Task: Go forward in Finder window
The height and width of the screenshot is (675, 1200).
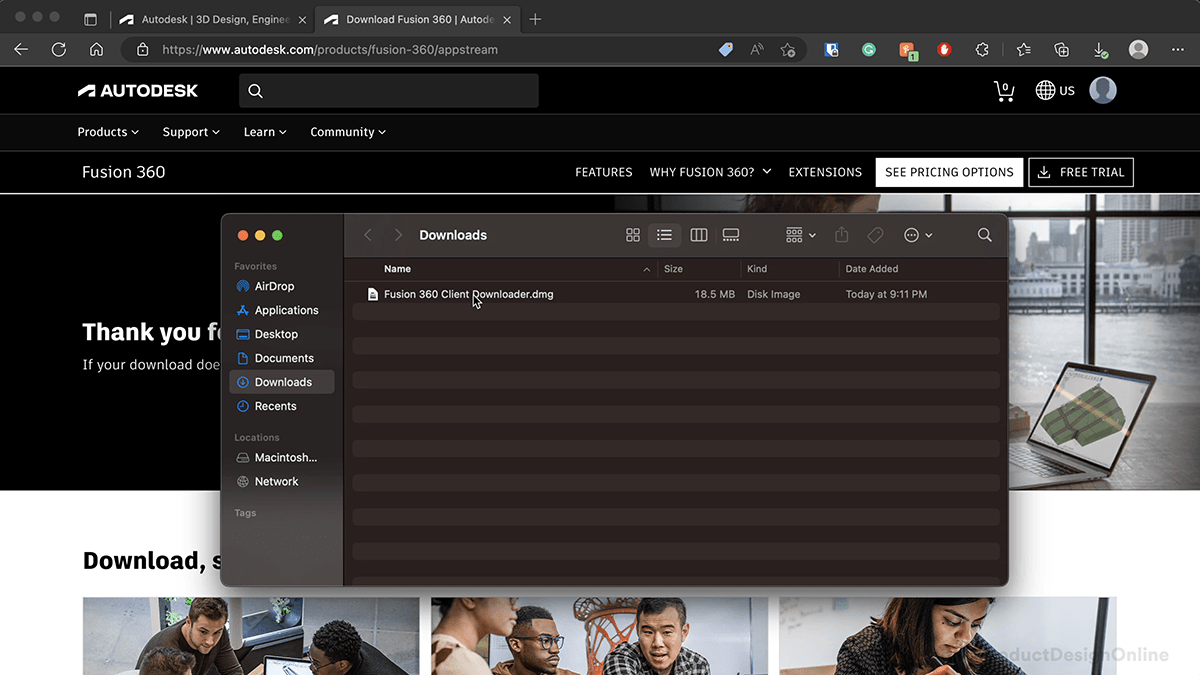Action: coord(398,235)
